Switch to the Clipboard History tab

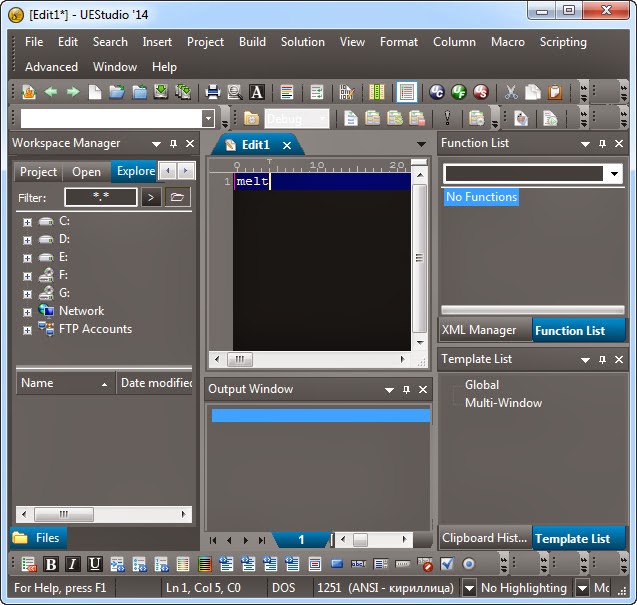pos(484,538)
